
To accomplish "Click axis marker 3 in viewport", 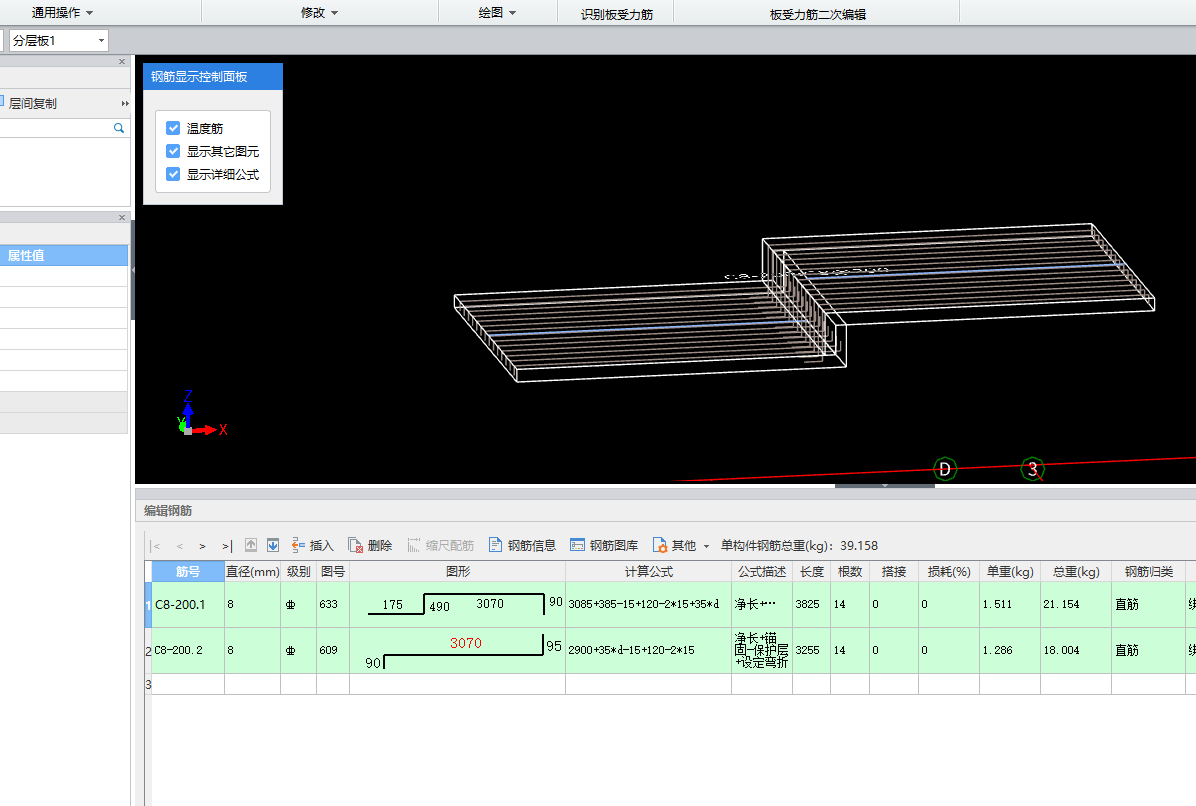I will [x=1032, y=469].
